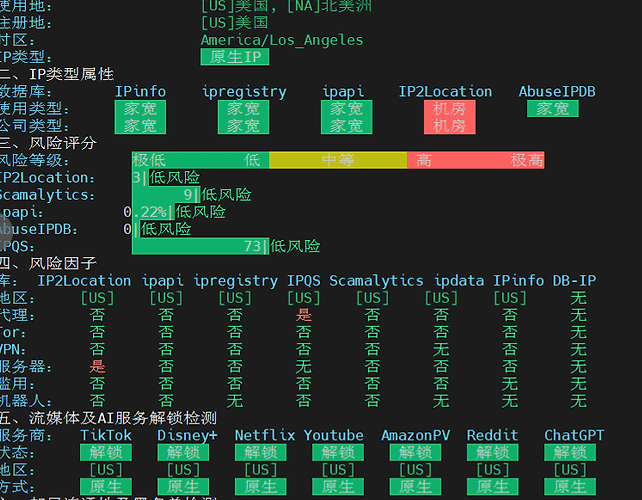
Task: Click the 极高 label on risk scale
Action: [527, 160]
